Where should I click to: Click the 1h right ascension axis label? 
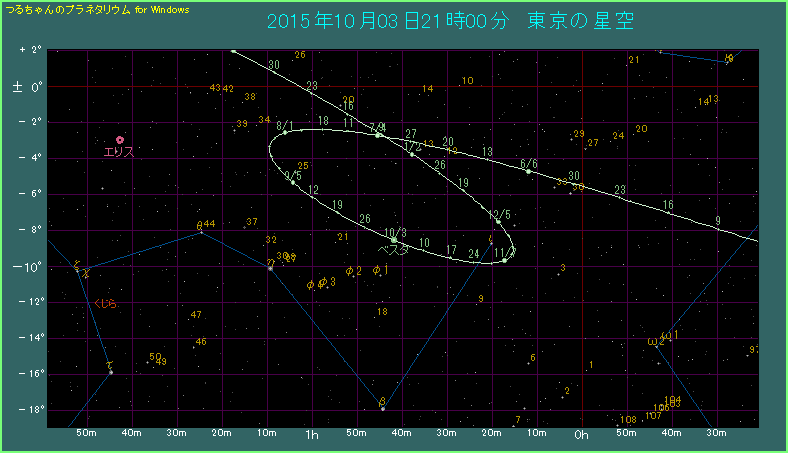pos(312,435)
